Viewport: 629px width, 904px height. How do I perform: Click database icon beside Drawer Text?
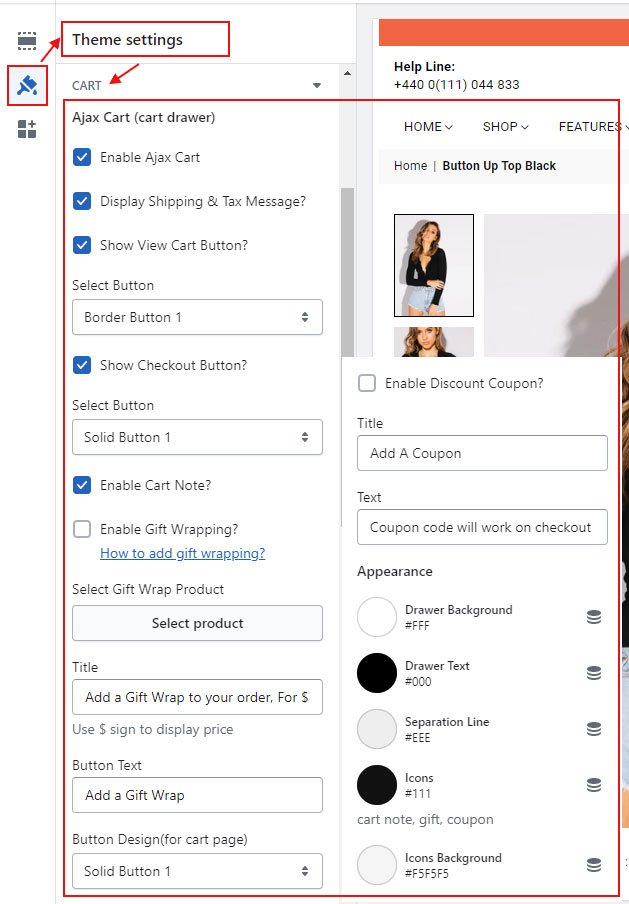click(x=594, y=674)
